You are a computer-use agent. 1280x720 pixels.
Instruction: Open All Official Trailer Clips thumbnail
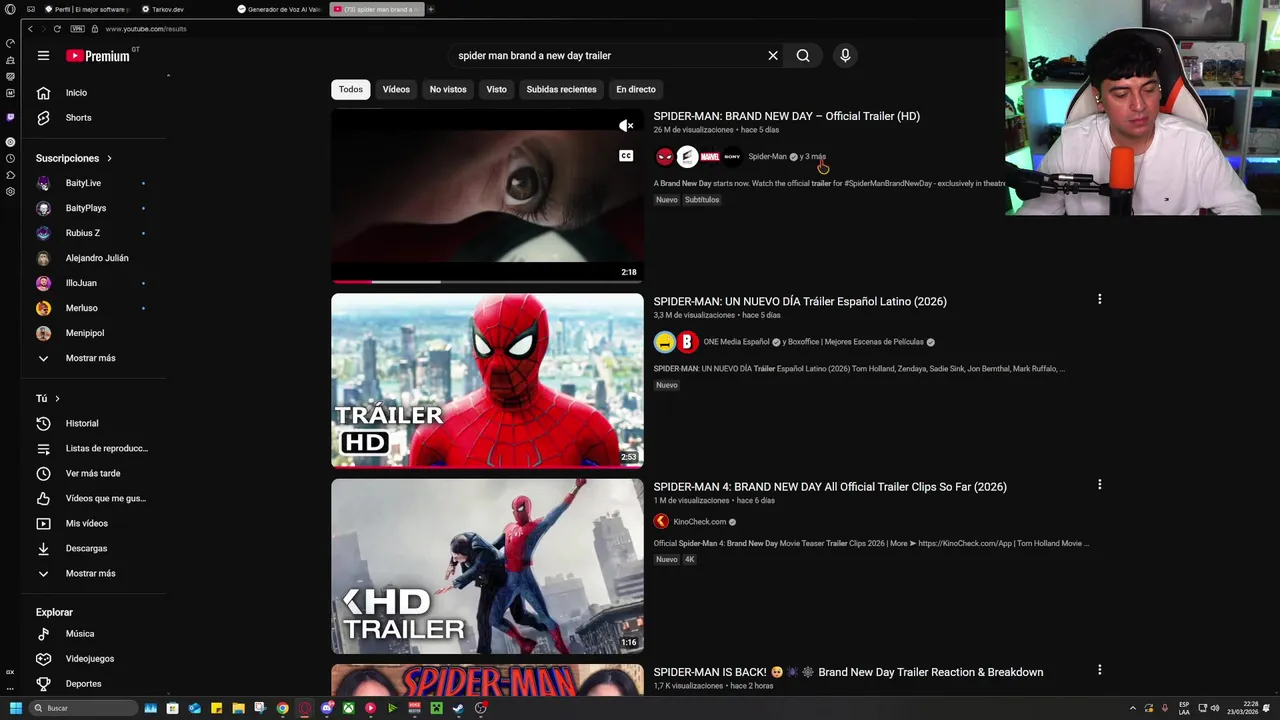click(x=487, y=566)
